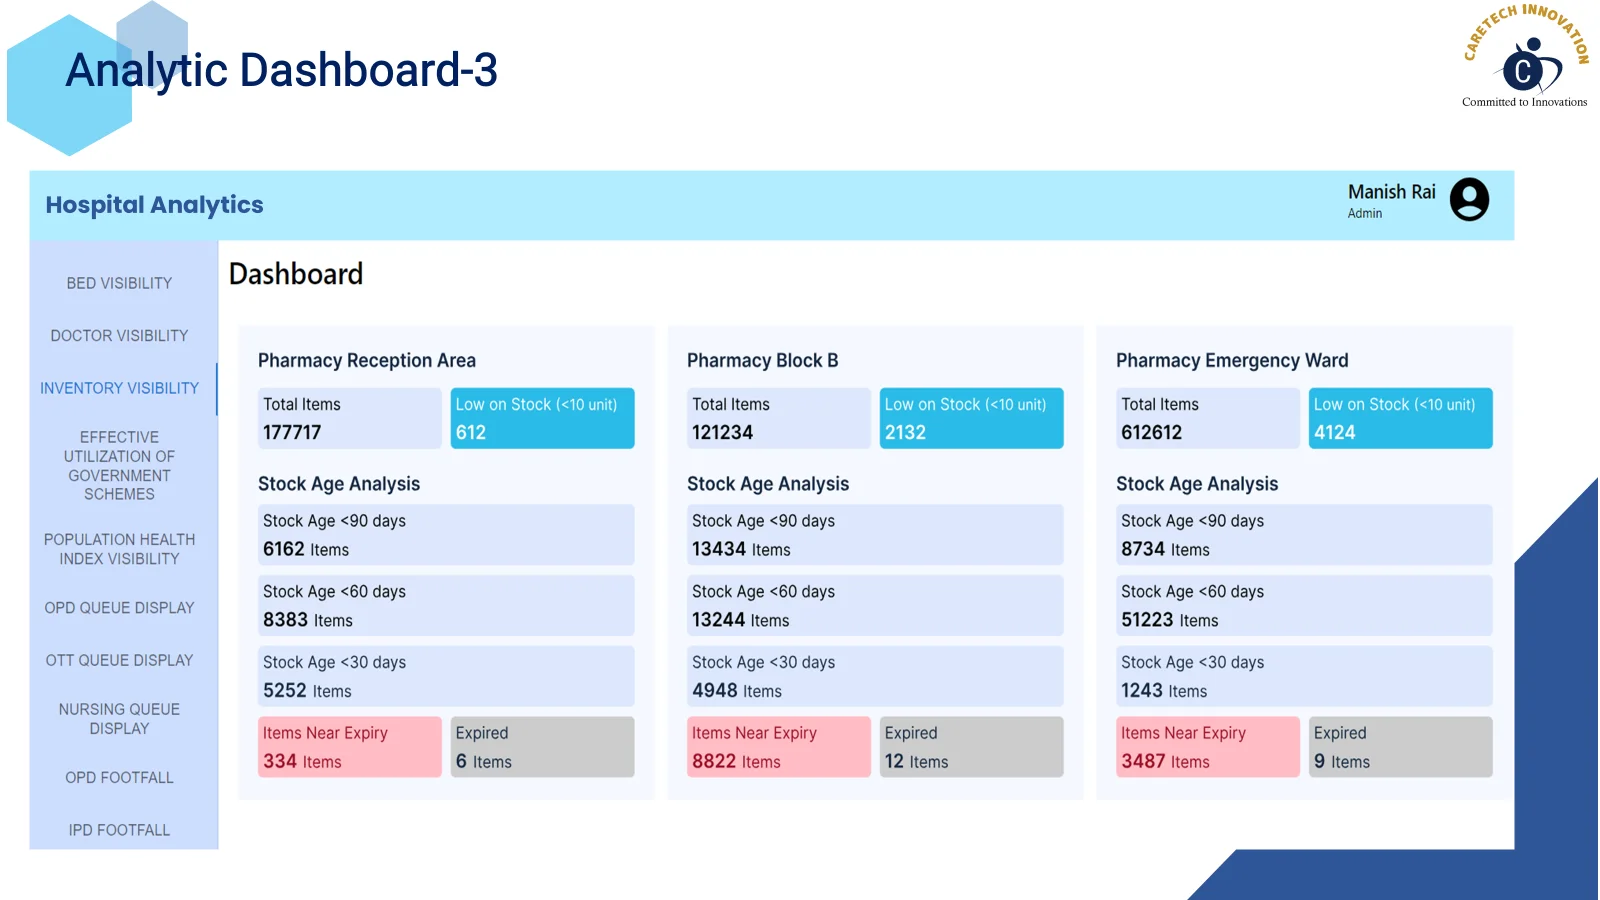Click the Manish Rai profile avatar icon
Screen dimensions: 1600x900
pos(1469,199)
